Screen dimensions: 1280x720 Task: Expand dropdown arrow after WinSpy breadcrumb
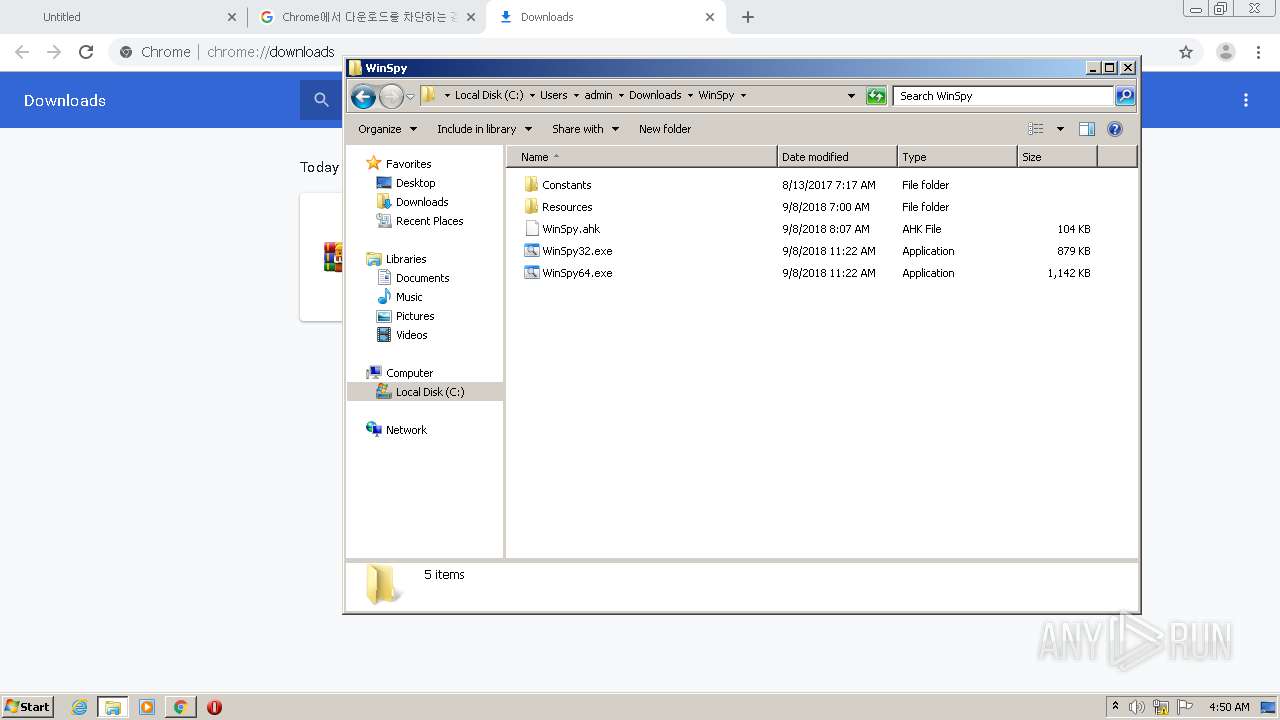point(743,96)
